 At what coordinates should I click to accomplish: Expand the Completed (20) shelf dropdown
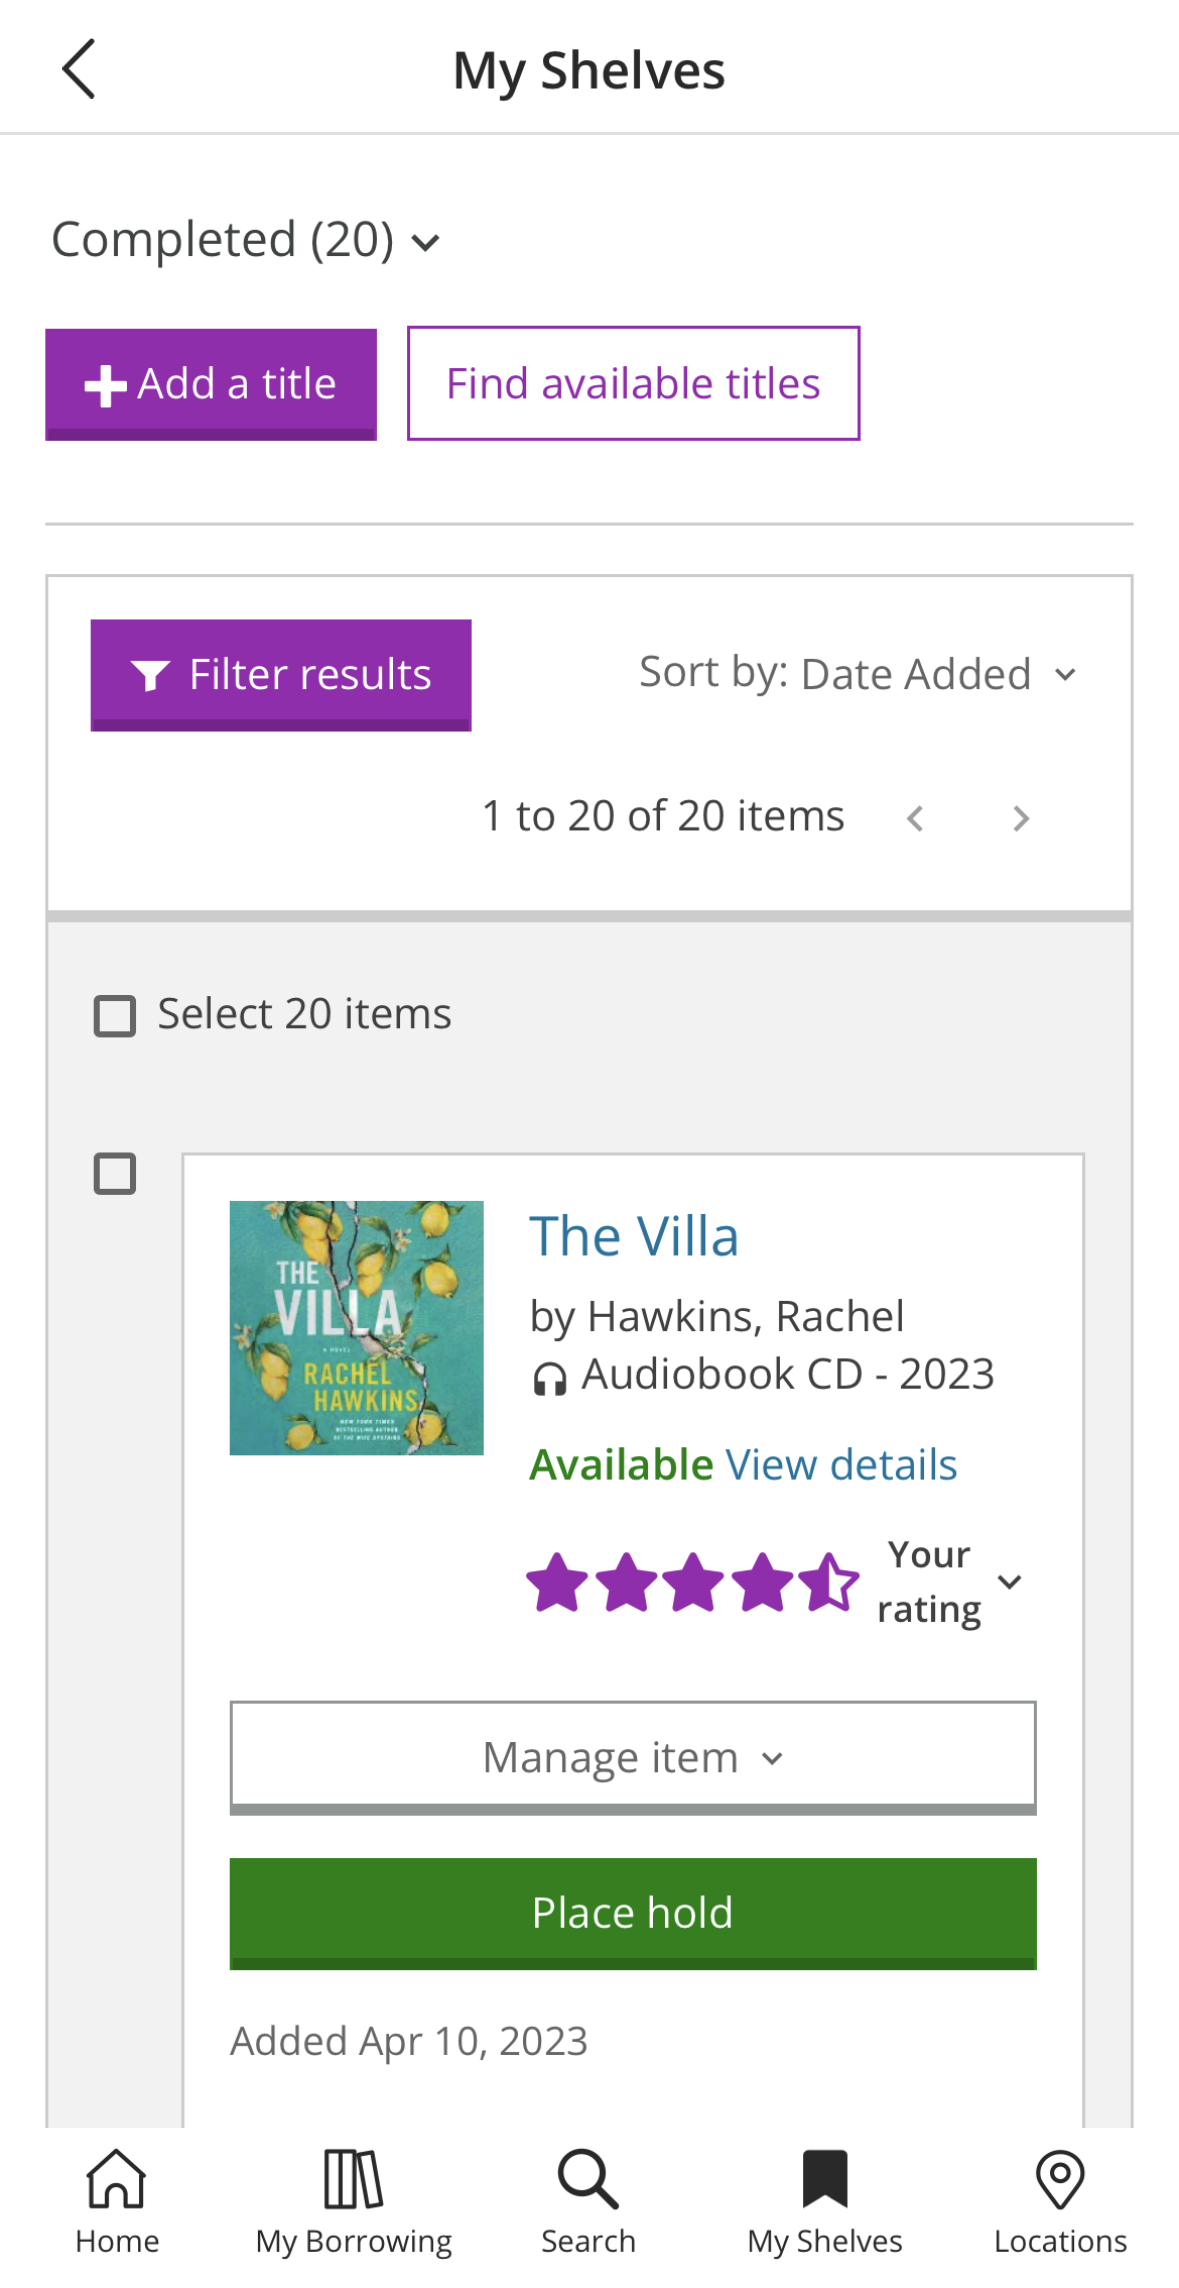[x=246, y=240]
